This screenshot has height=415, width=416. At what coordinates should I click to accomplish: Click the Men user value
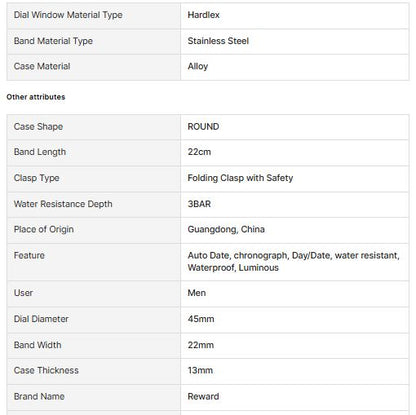tap(197, 293)
